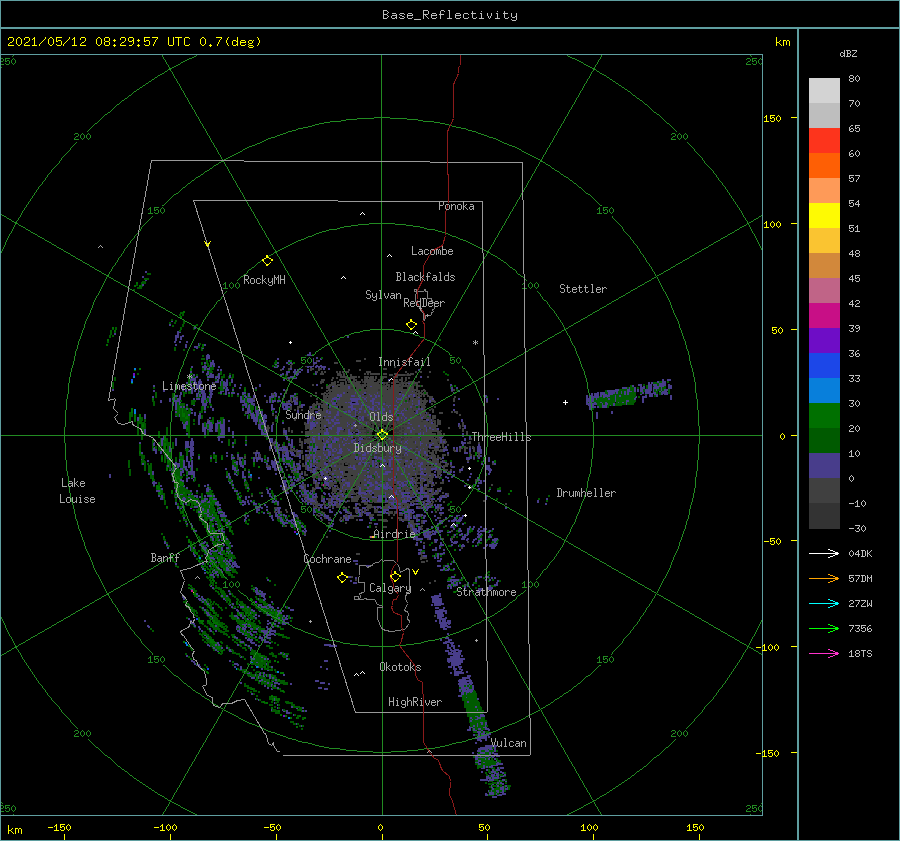Click the white plus marker west of the Stettler-area echo band
Image resolution: width=900 pixels, height=841 pixels.
565,402
